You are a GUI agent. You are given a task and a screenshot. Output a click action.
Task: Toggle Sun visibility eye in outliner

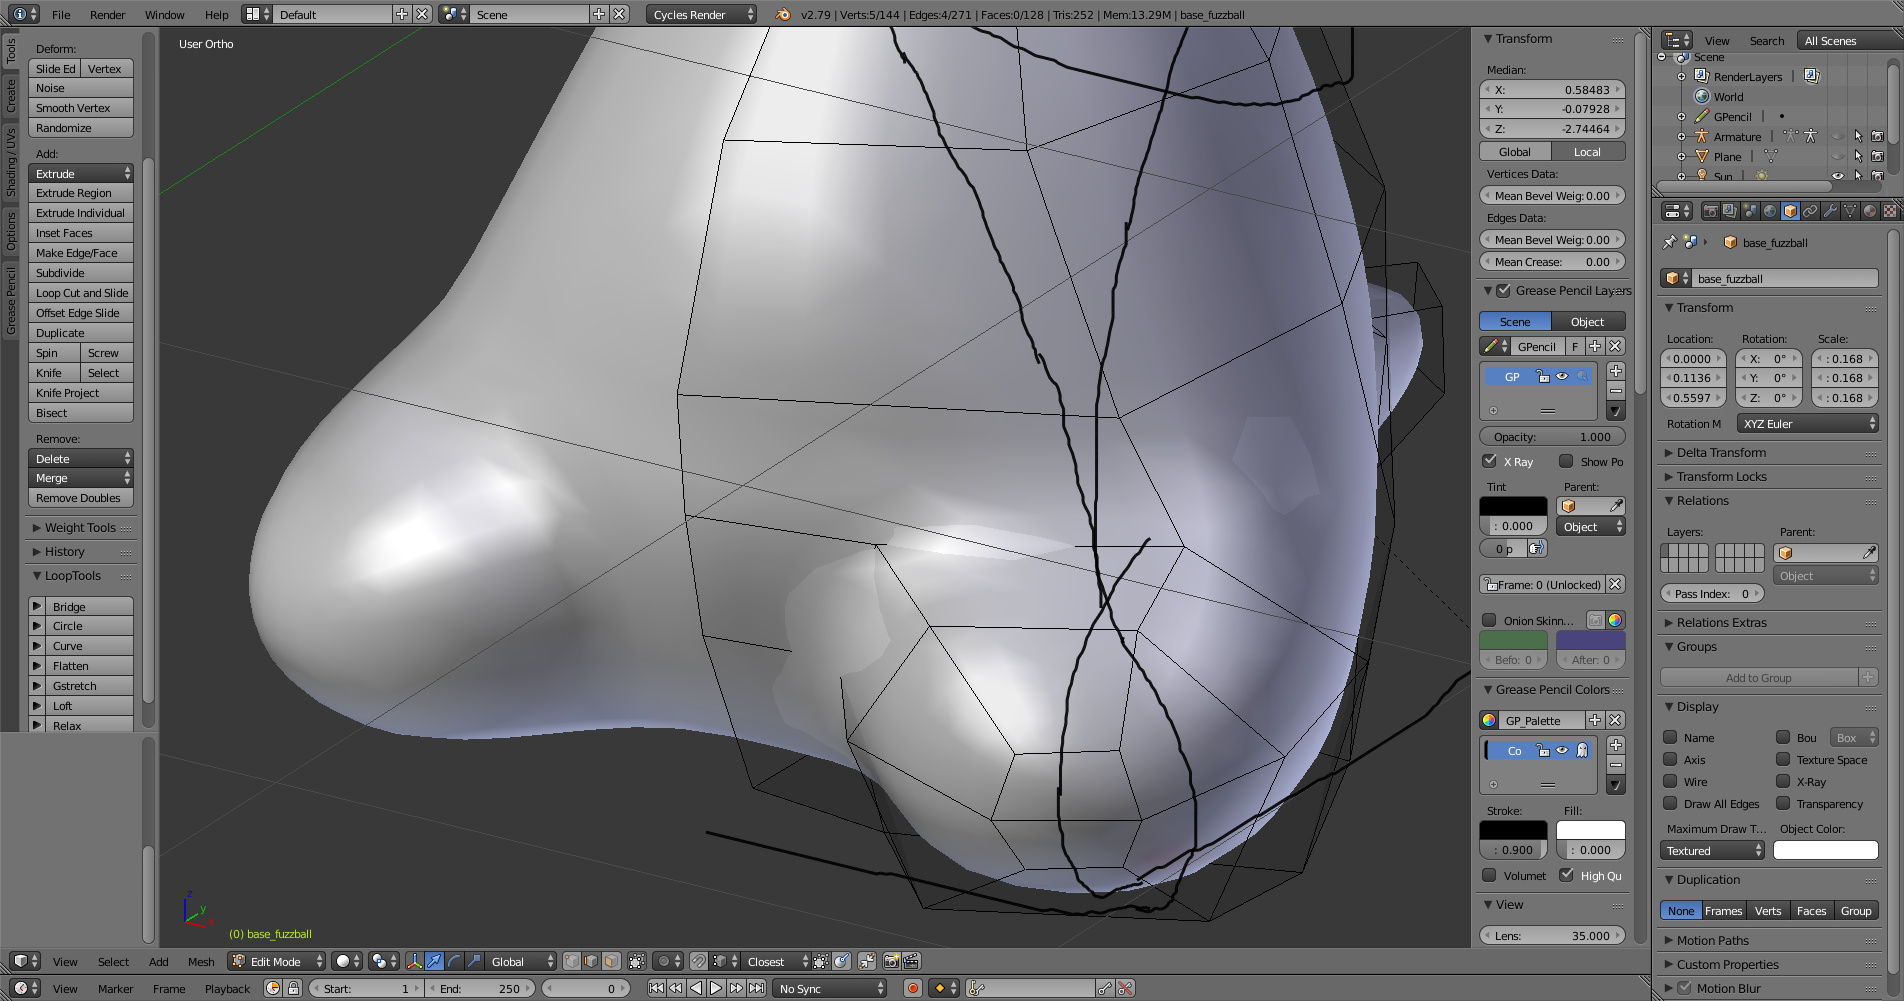point(1837,176)
